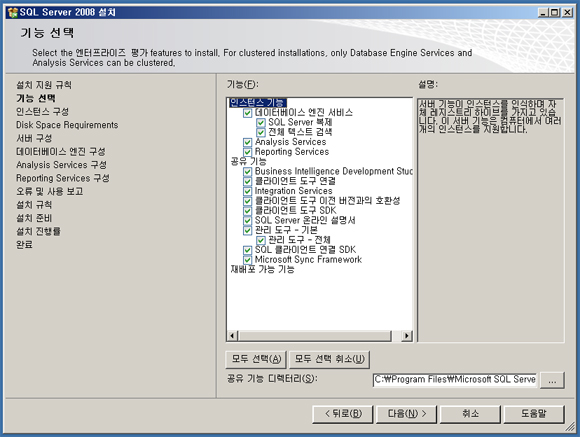Viewport: 580px width, 437px height.
Task: Browse shared feature directory with ... button
Action: pos(552,380)
